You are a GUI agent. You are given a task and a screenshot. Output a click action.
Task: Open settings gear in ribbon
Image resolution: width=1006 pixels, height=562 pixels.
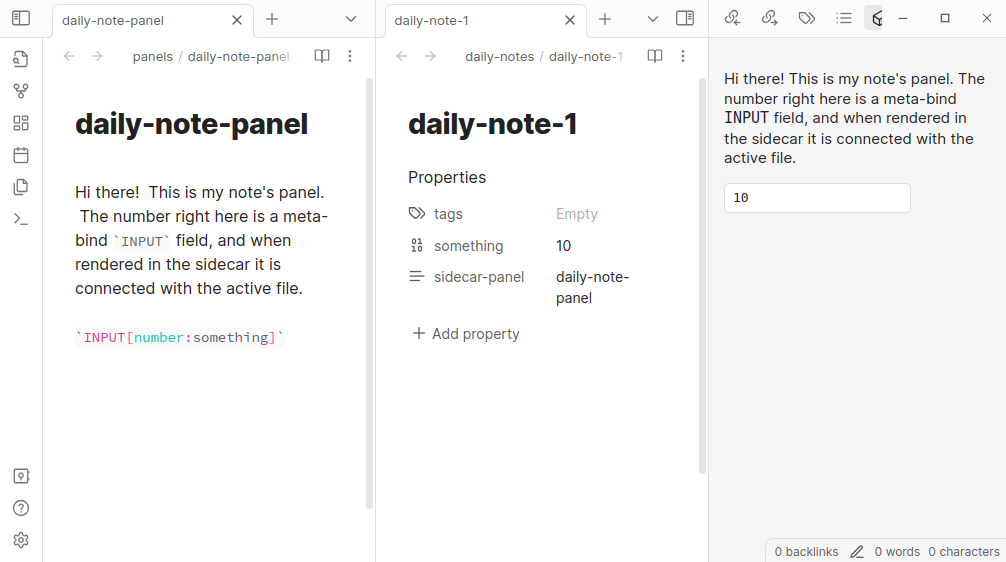point(21,540)
